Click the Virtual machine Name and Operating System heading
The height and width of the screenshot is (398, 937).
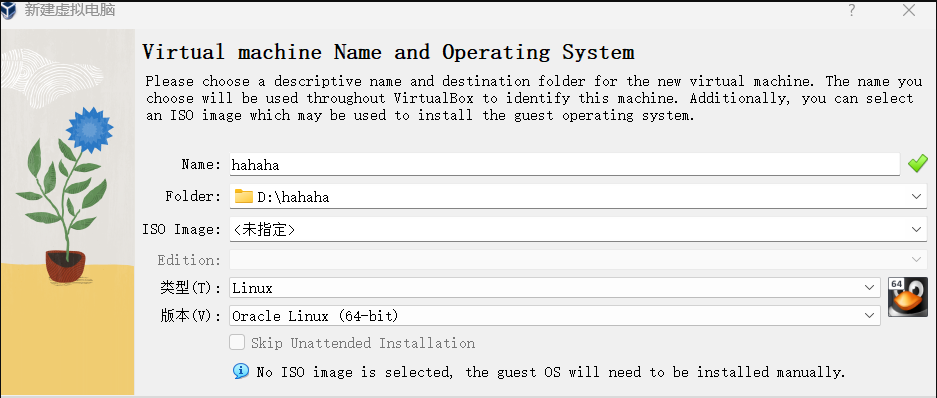388,52
